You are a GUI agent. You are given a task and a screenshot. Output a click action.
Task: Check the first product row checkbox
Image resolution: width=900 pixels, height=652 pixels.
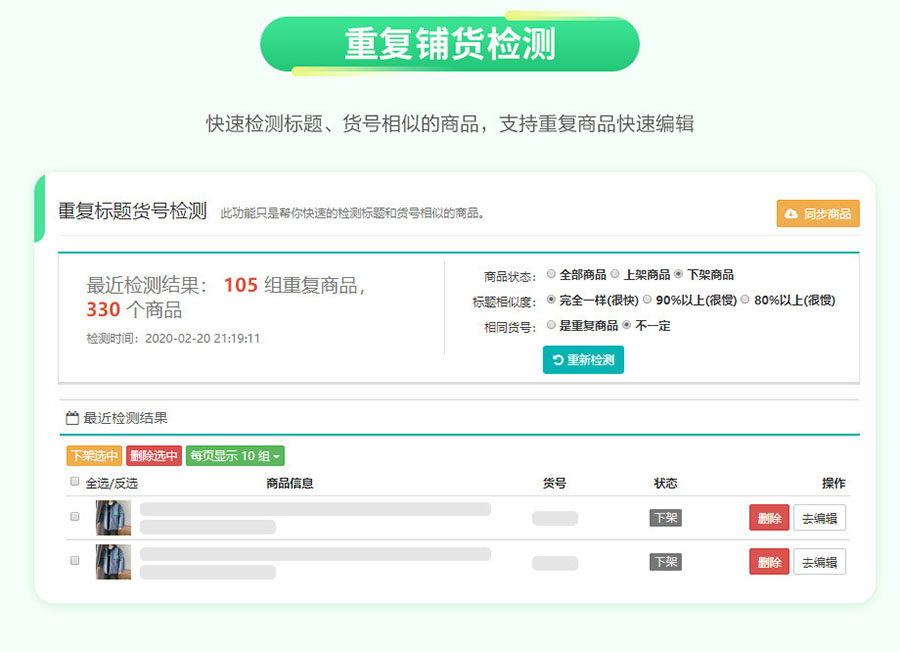(74, 517)
